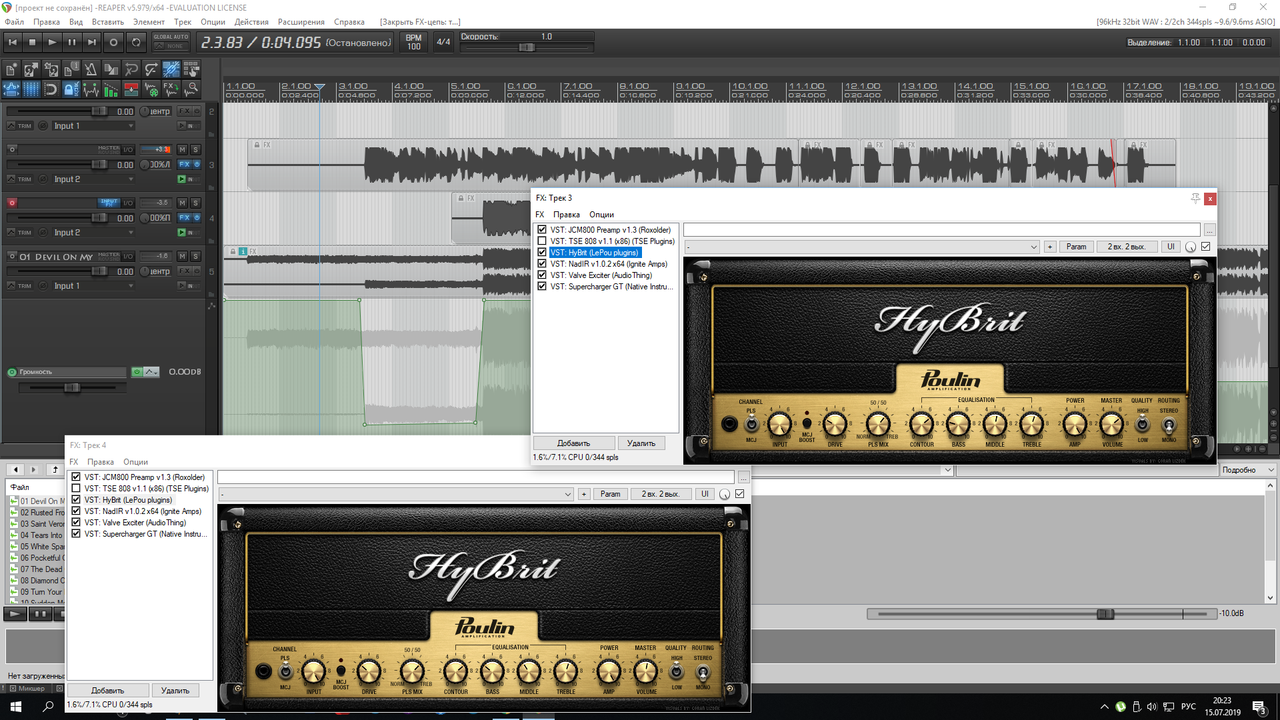Image resolution: width=1280 pixels, height=720 pixels.
Task: Open the Трек menu
Action: (x=182, y=21)
